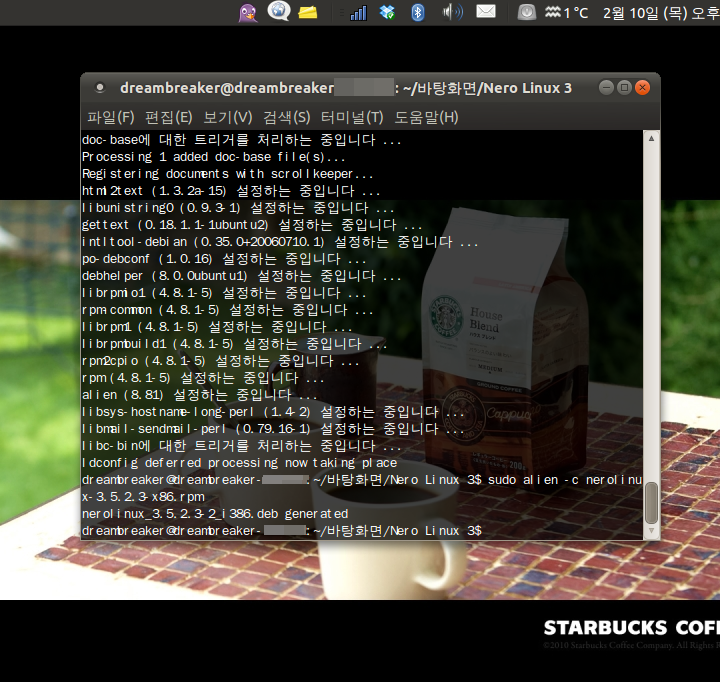This screenshot has height=682, width=720.
Task: Open the 파일(F) menu in terminal
Action: pos(111,118)
